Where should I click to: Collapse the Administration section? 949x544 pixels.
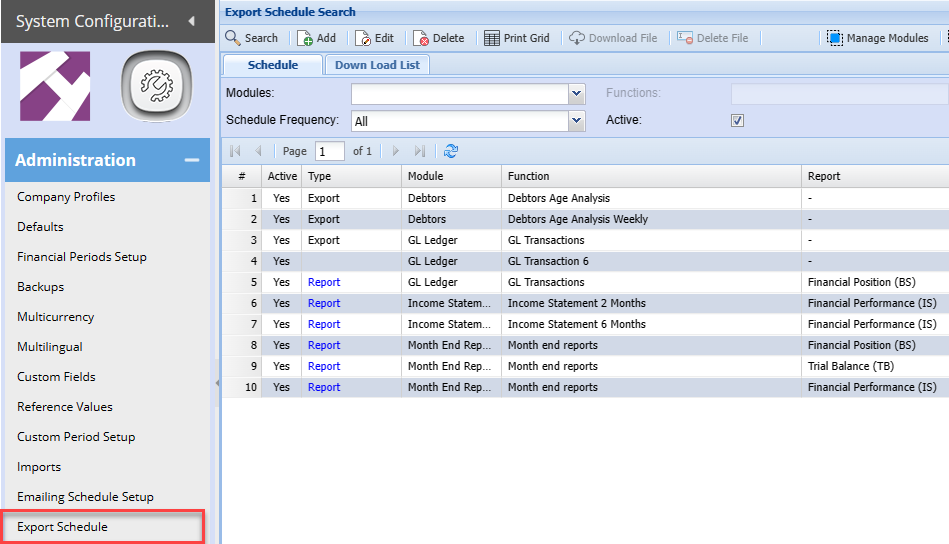(190, 160)
